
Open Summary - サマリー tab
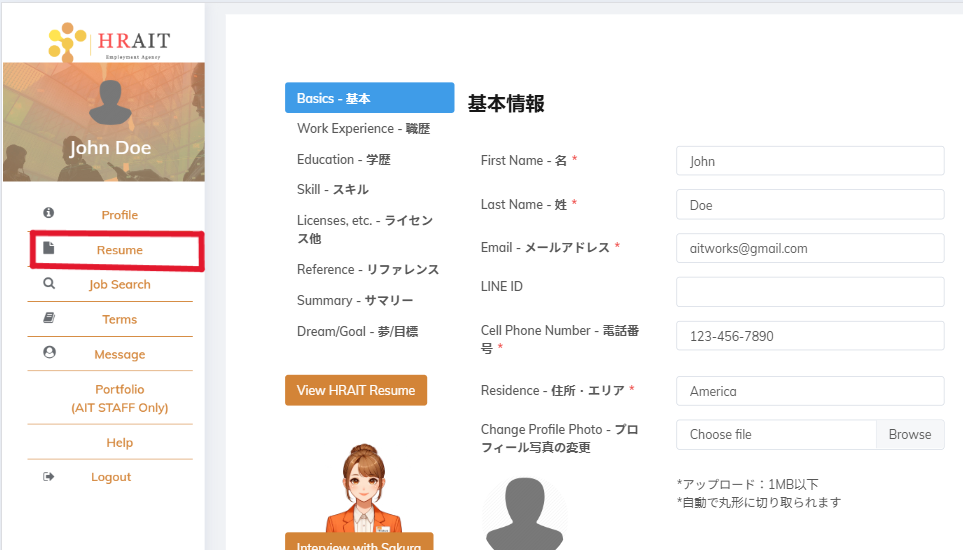355,300
